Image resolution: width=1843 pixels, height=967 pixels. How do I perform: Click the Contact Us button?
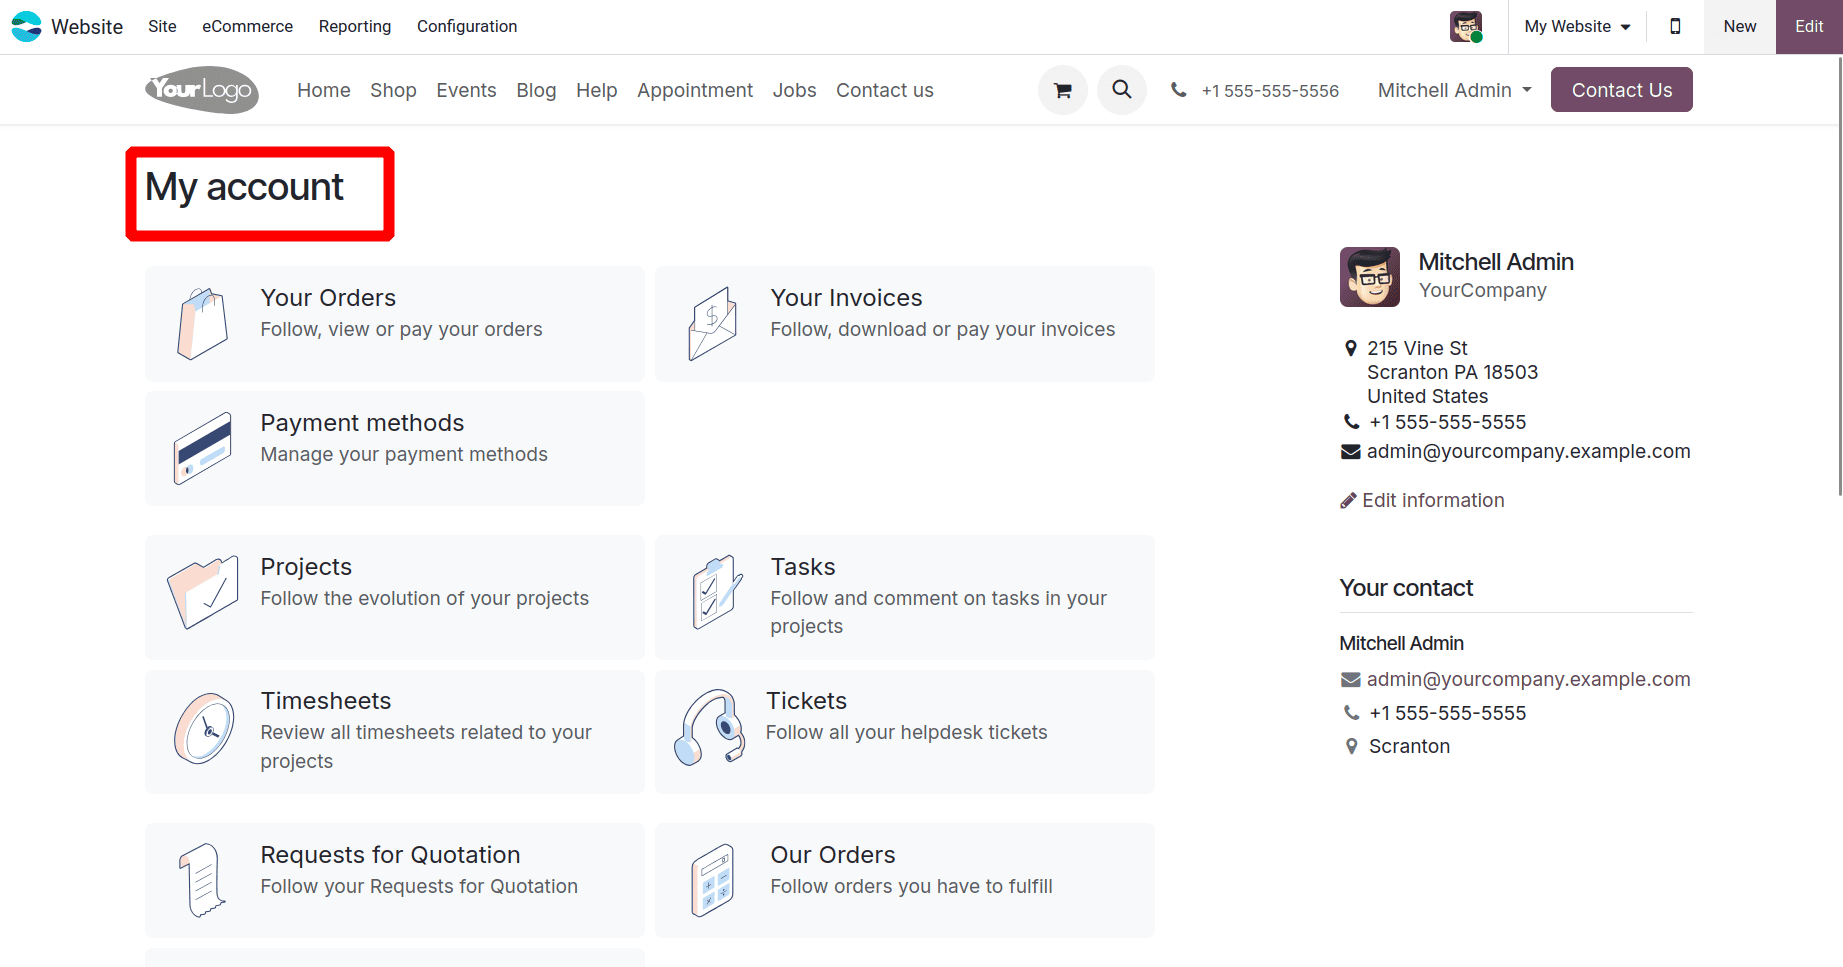[x=1621, y=89]
